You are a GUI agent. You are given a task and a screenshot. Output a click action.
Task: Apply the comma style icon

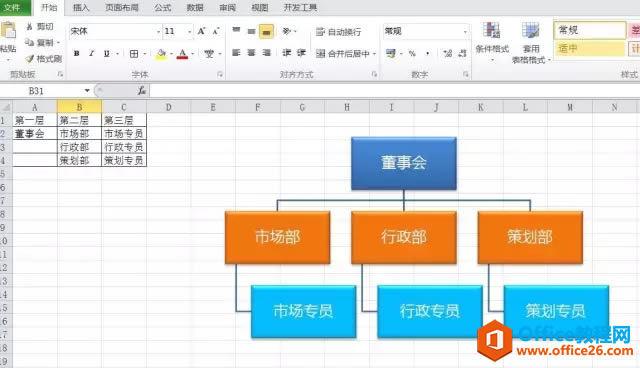427,53
